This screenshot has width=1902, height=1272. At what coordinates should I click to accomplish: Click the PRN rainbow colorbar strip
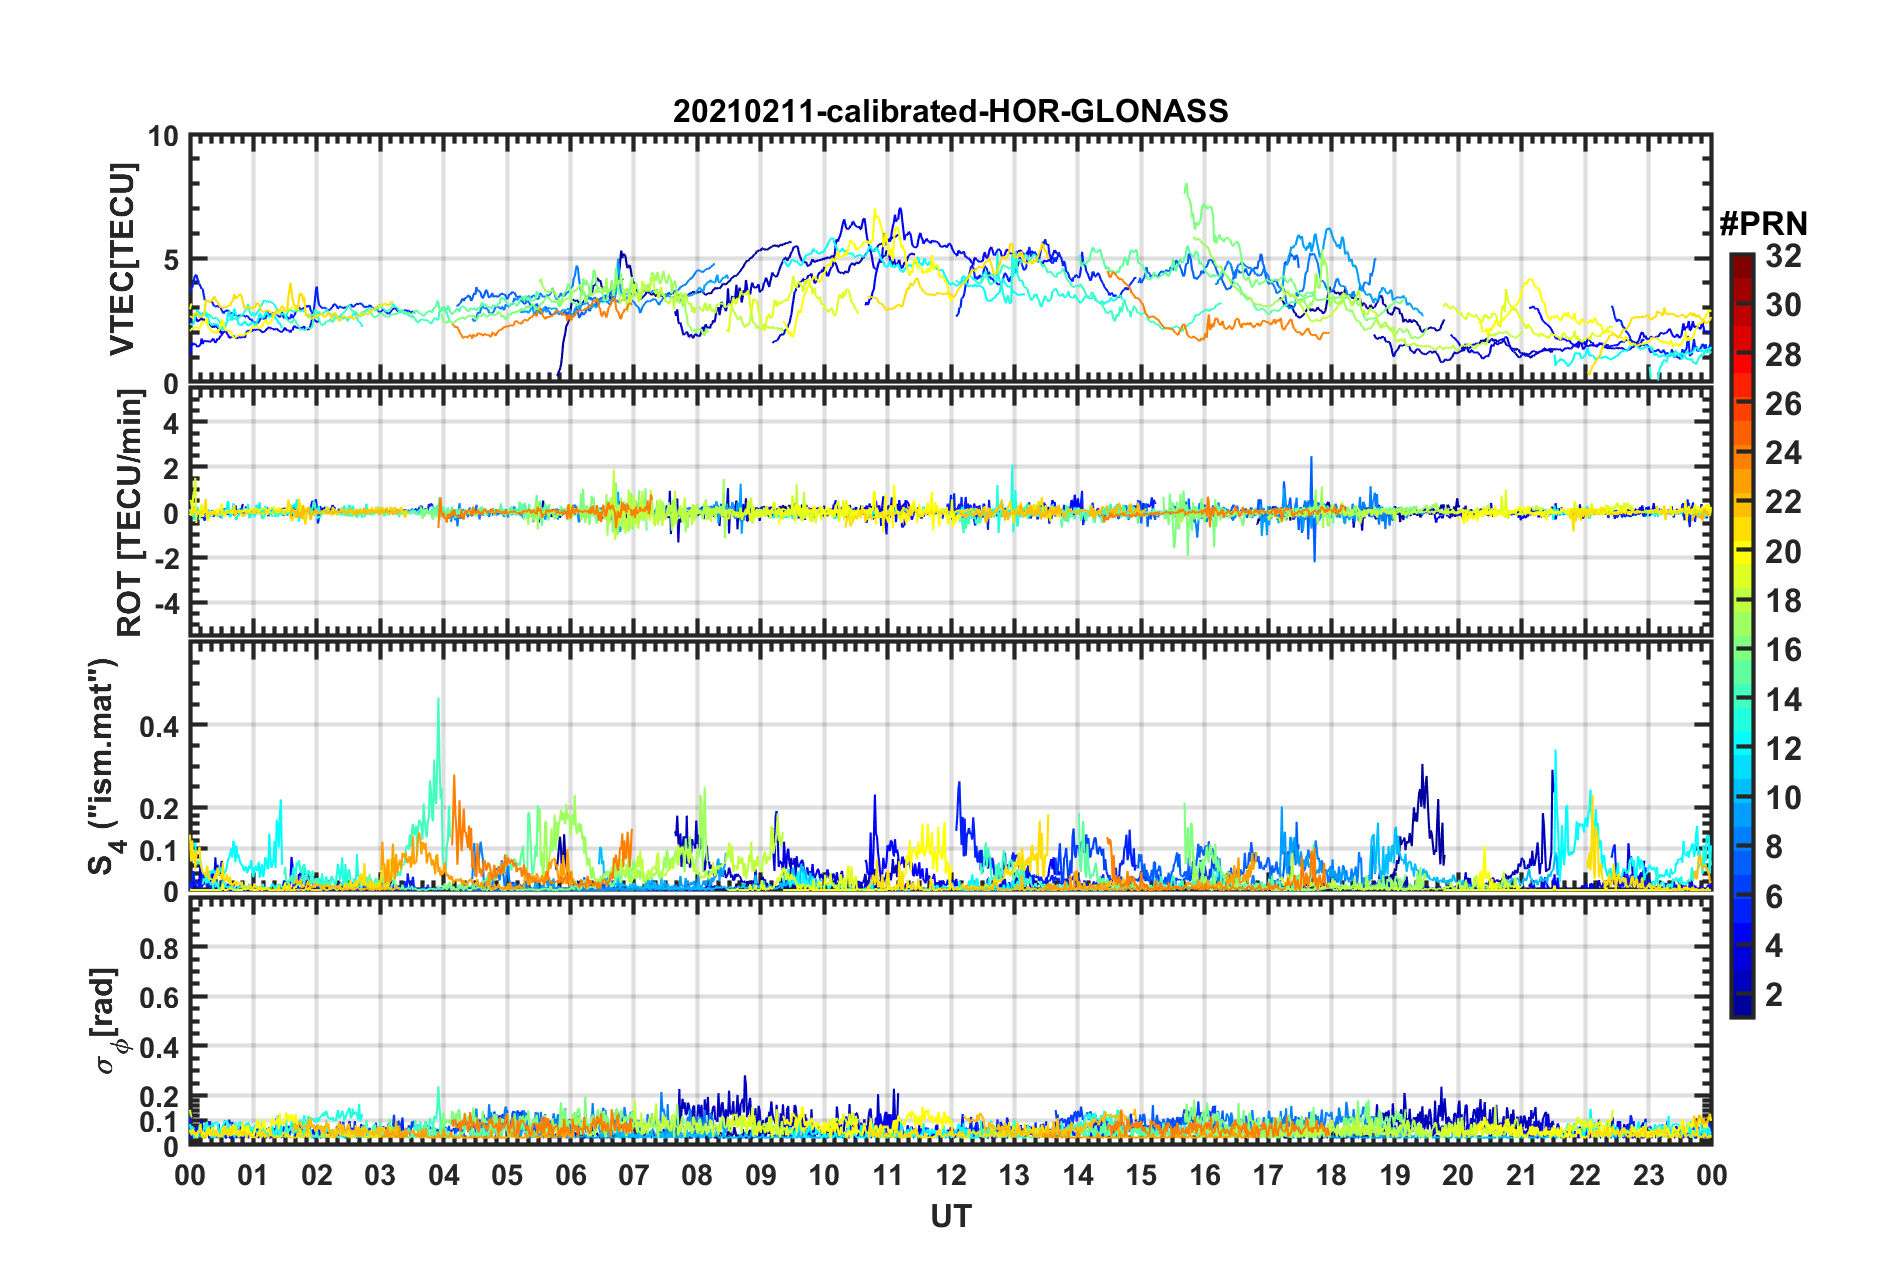(x=1741, y=635)
